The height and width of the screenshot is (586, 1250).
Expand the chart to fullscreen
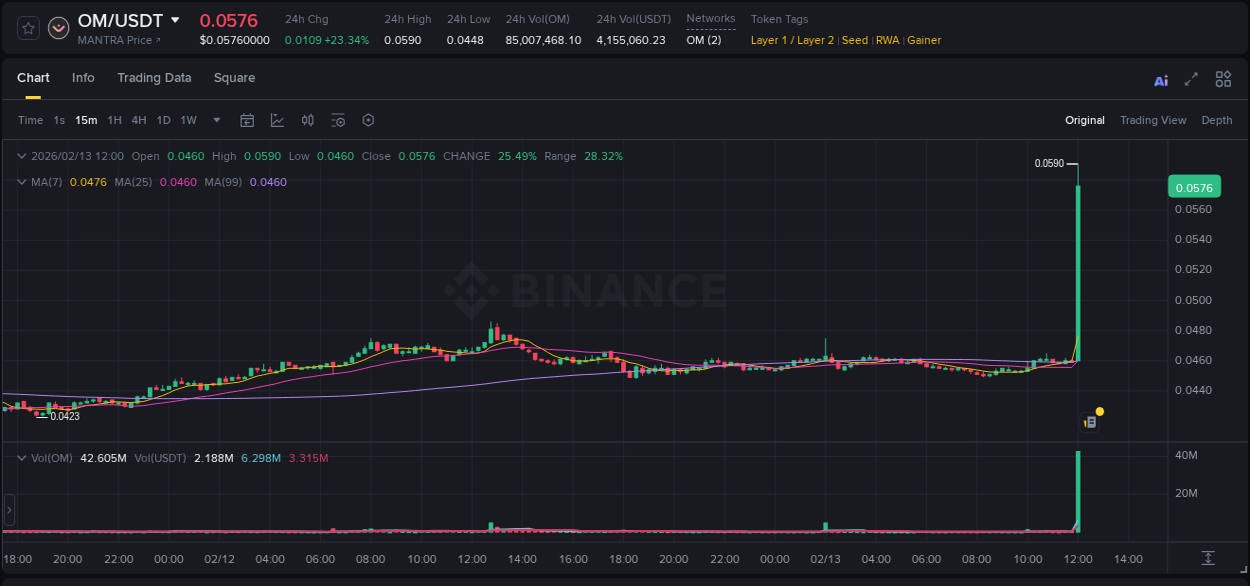(1191, 79)
